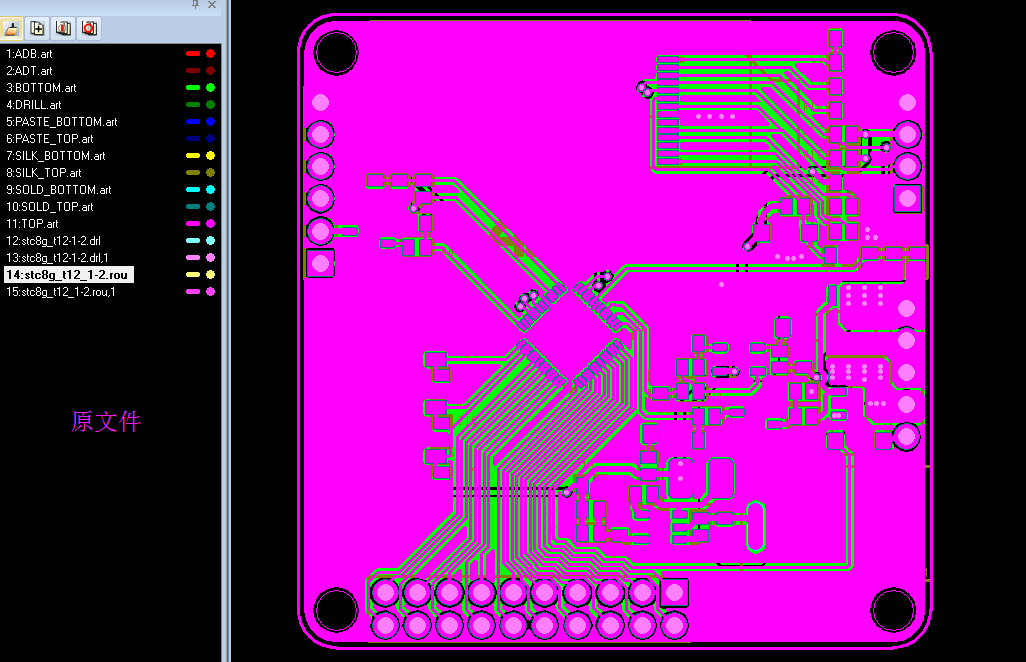Click red line color swatch of ADB.art
Screen dimensions: 1026x662
coord(193,54)
